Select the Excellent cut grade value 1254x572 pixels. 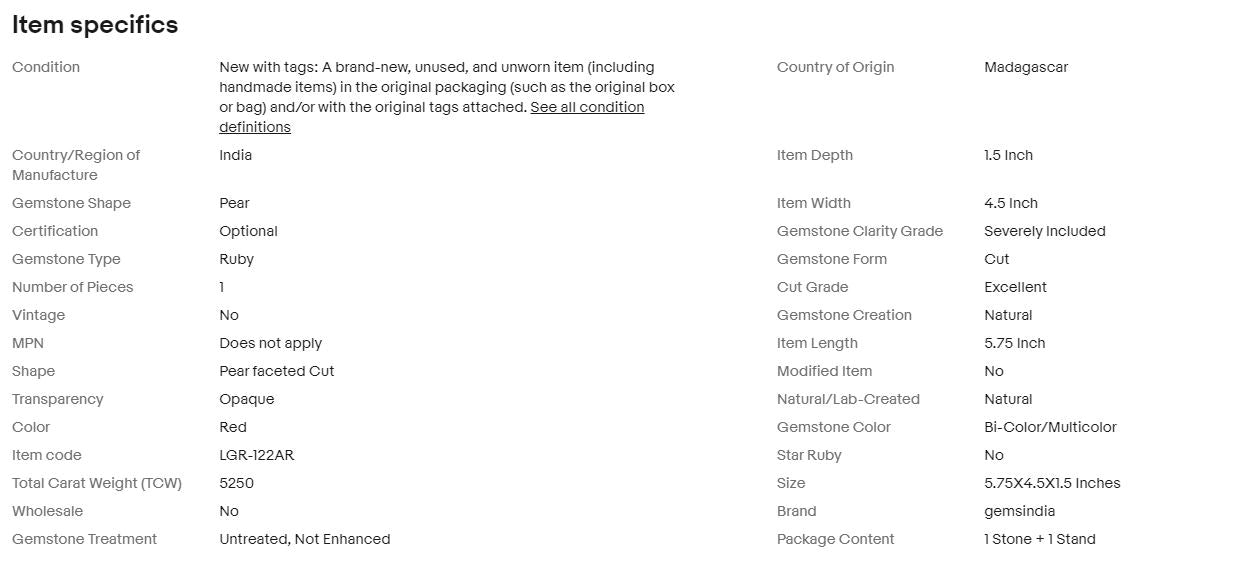coord(1015,287)
